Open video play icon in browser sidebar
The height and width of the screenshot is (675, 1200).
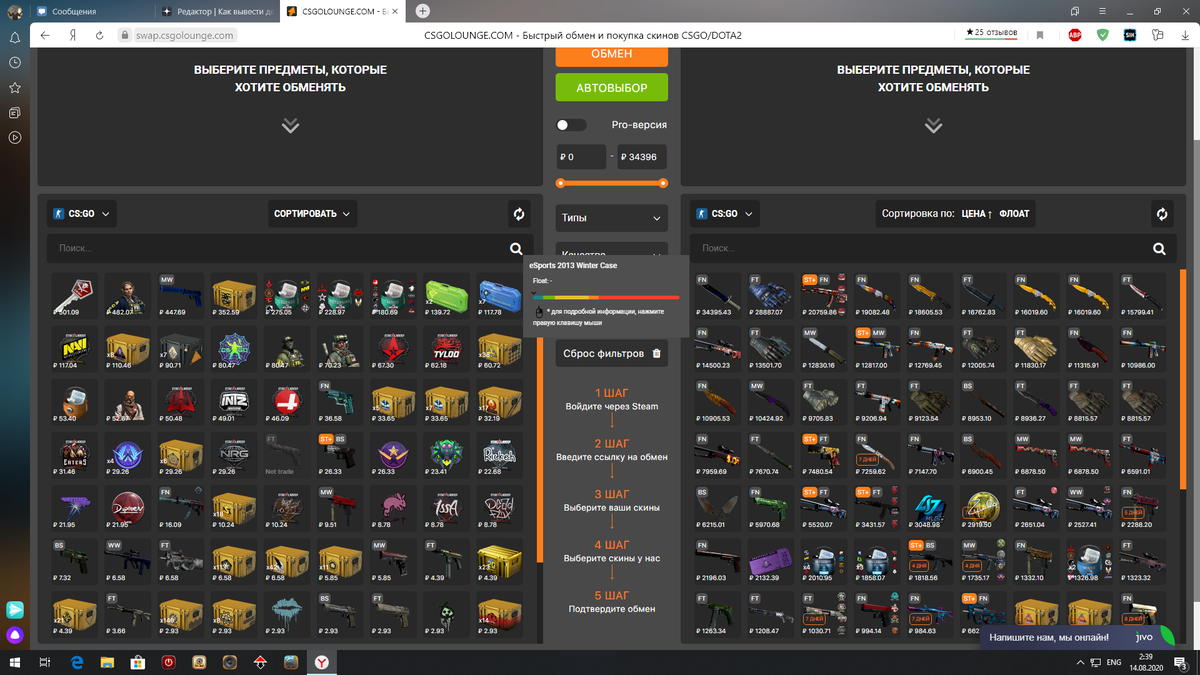15,138
